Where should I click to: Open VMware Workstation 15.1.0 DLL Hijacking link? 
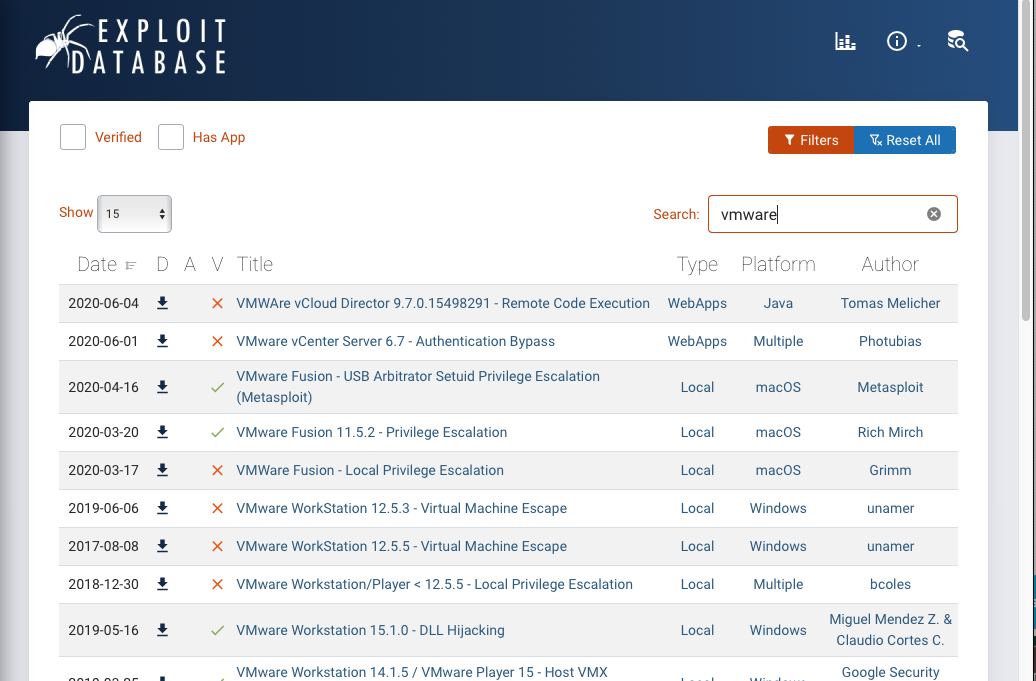click(x=370, y=630)
